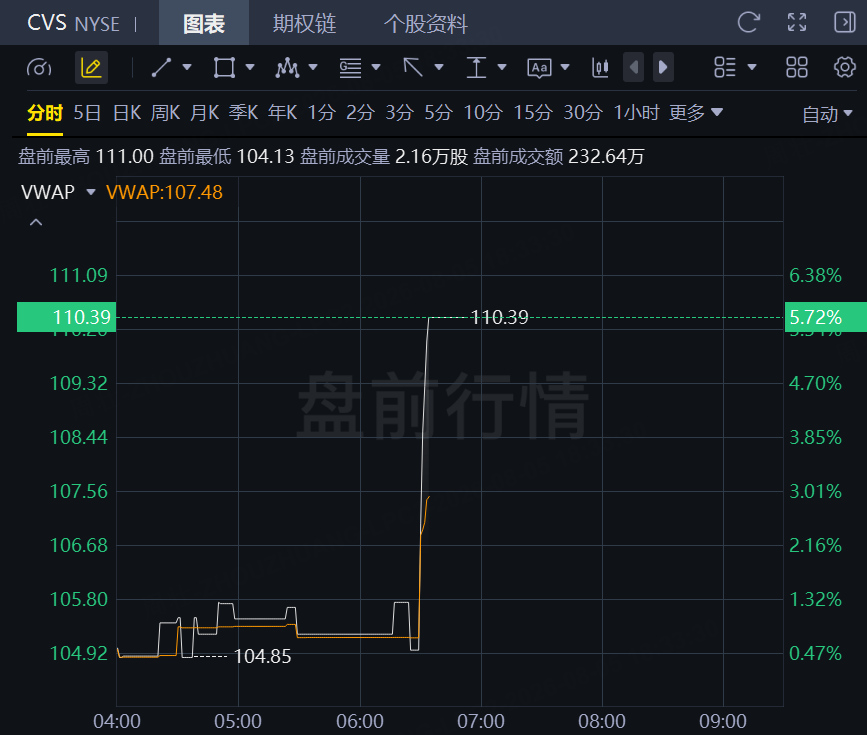
Task: Open the four-grid multi-chart icon
Action: [x=797, y=67]
